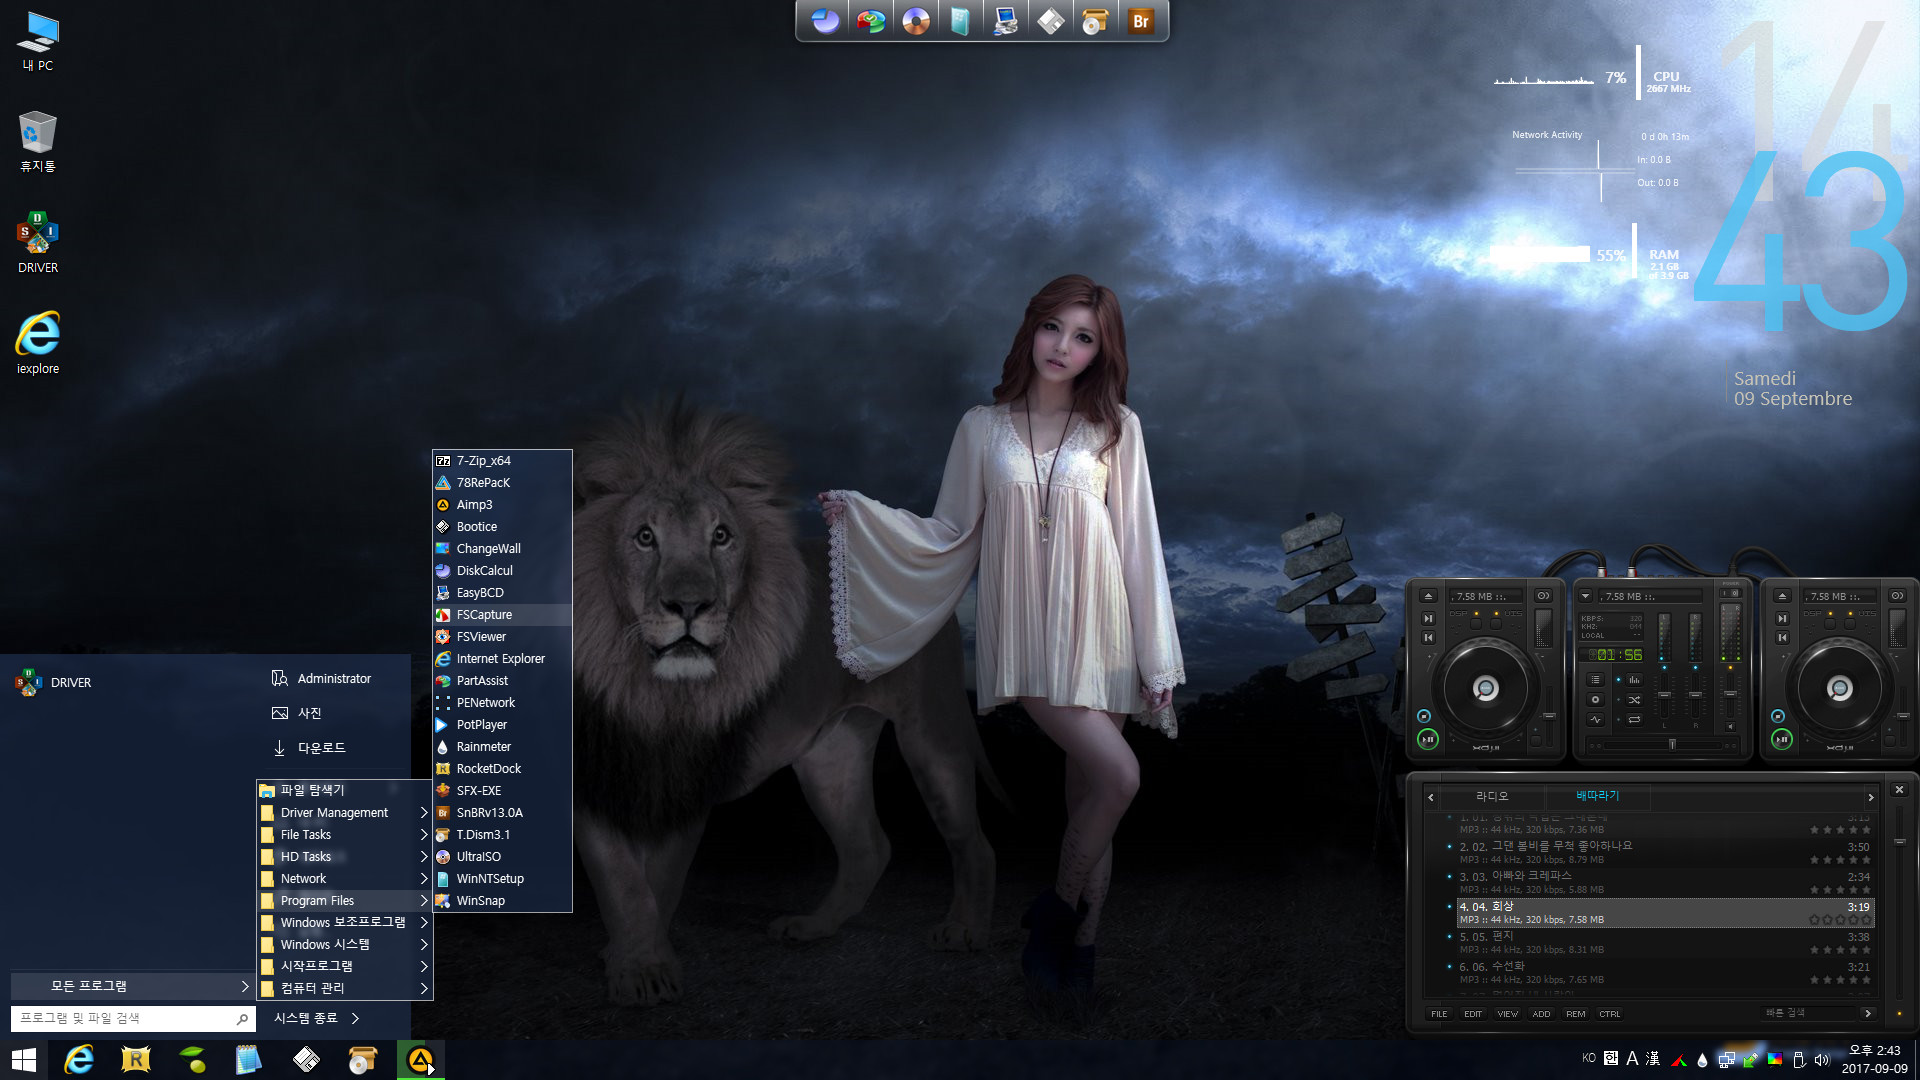Expand the 컴퓨터 관리 folder
1920x1080 pixels.
(x=344, y=989)
